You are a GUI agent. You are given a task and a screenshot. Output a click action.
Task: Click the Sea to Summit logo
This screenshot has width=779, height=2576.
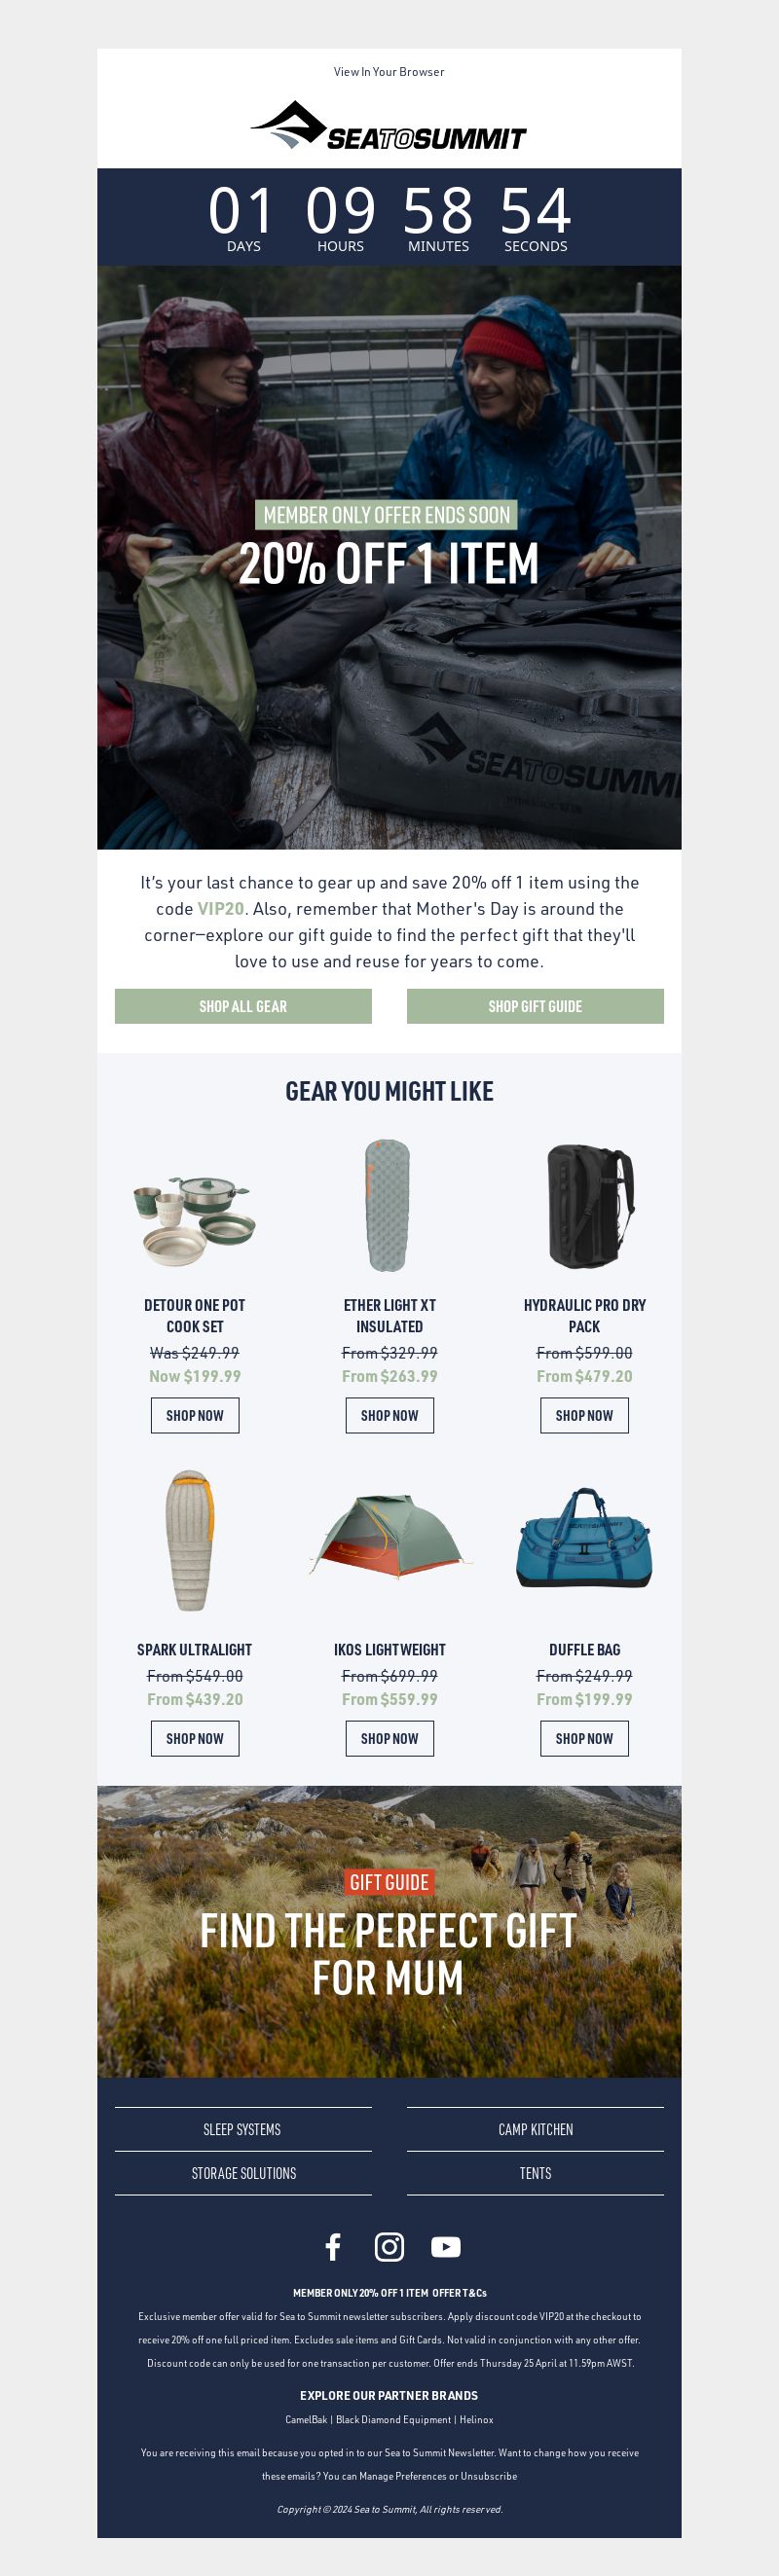[389, 126]
